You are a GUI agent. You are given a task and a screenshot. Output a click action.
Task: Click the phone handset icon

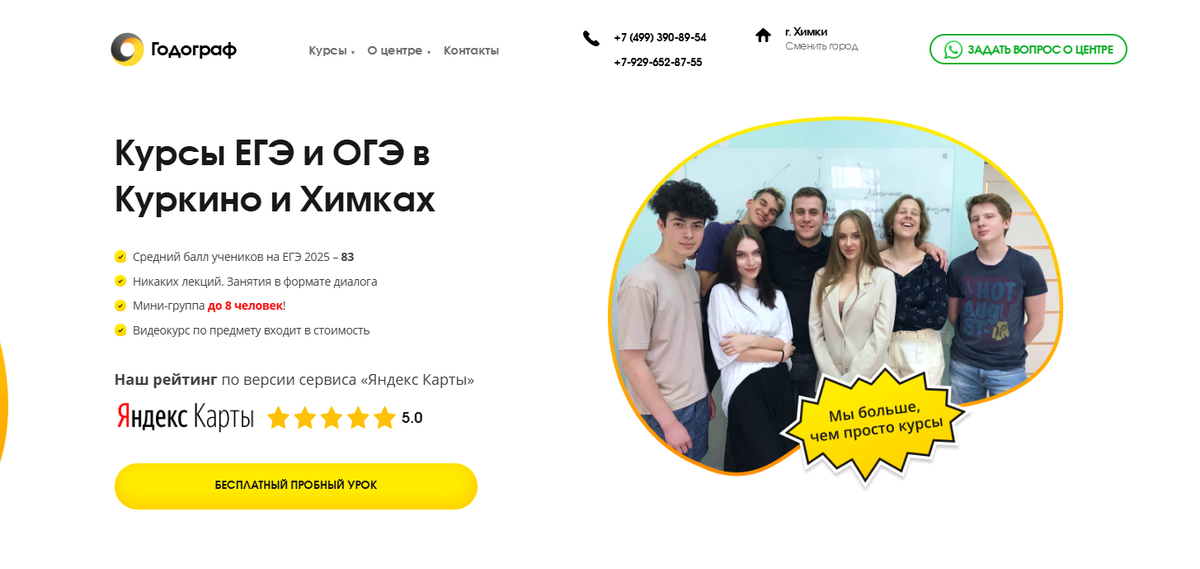click(591, 38)
